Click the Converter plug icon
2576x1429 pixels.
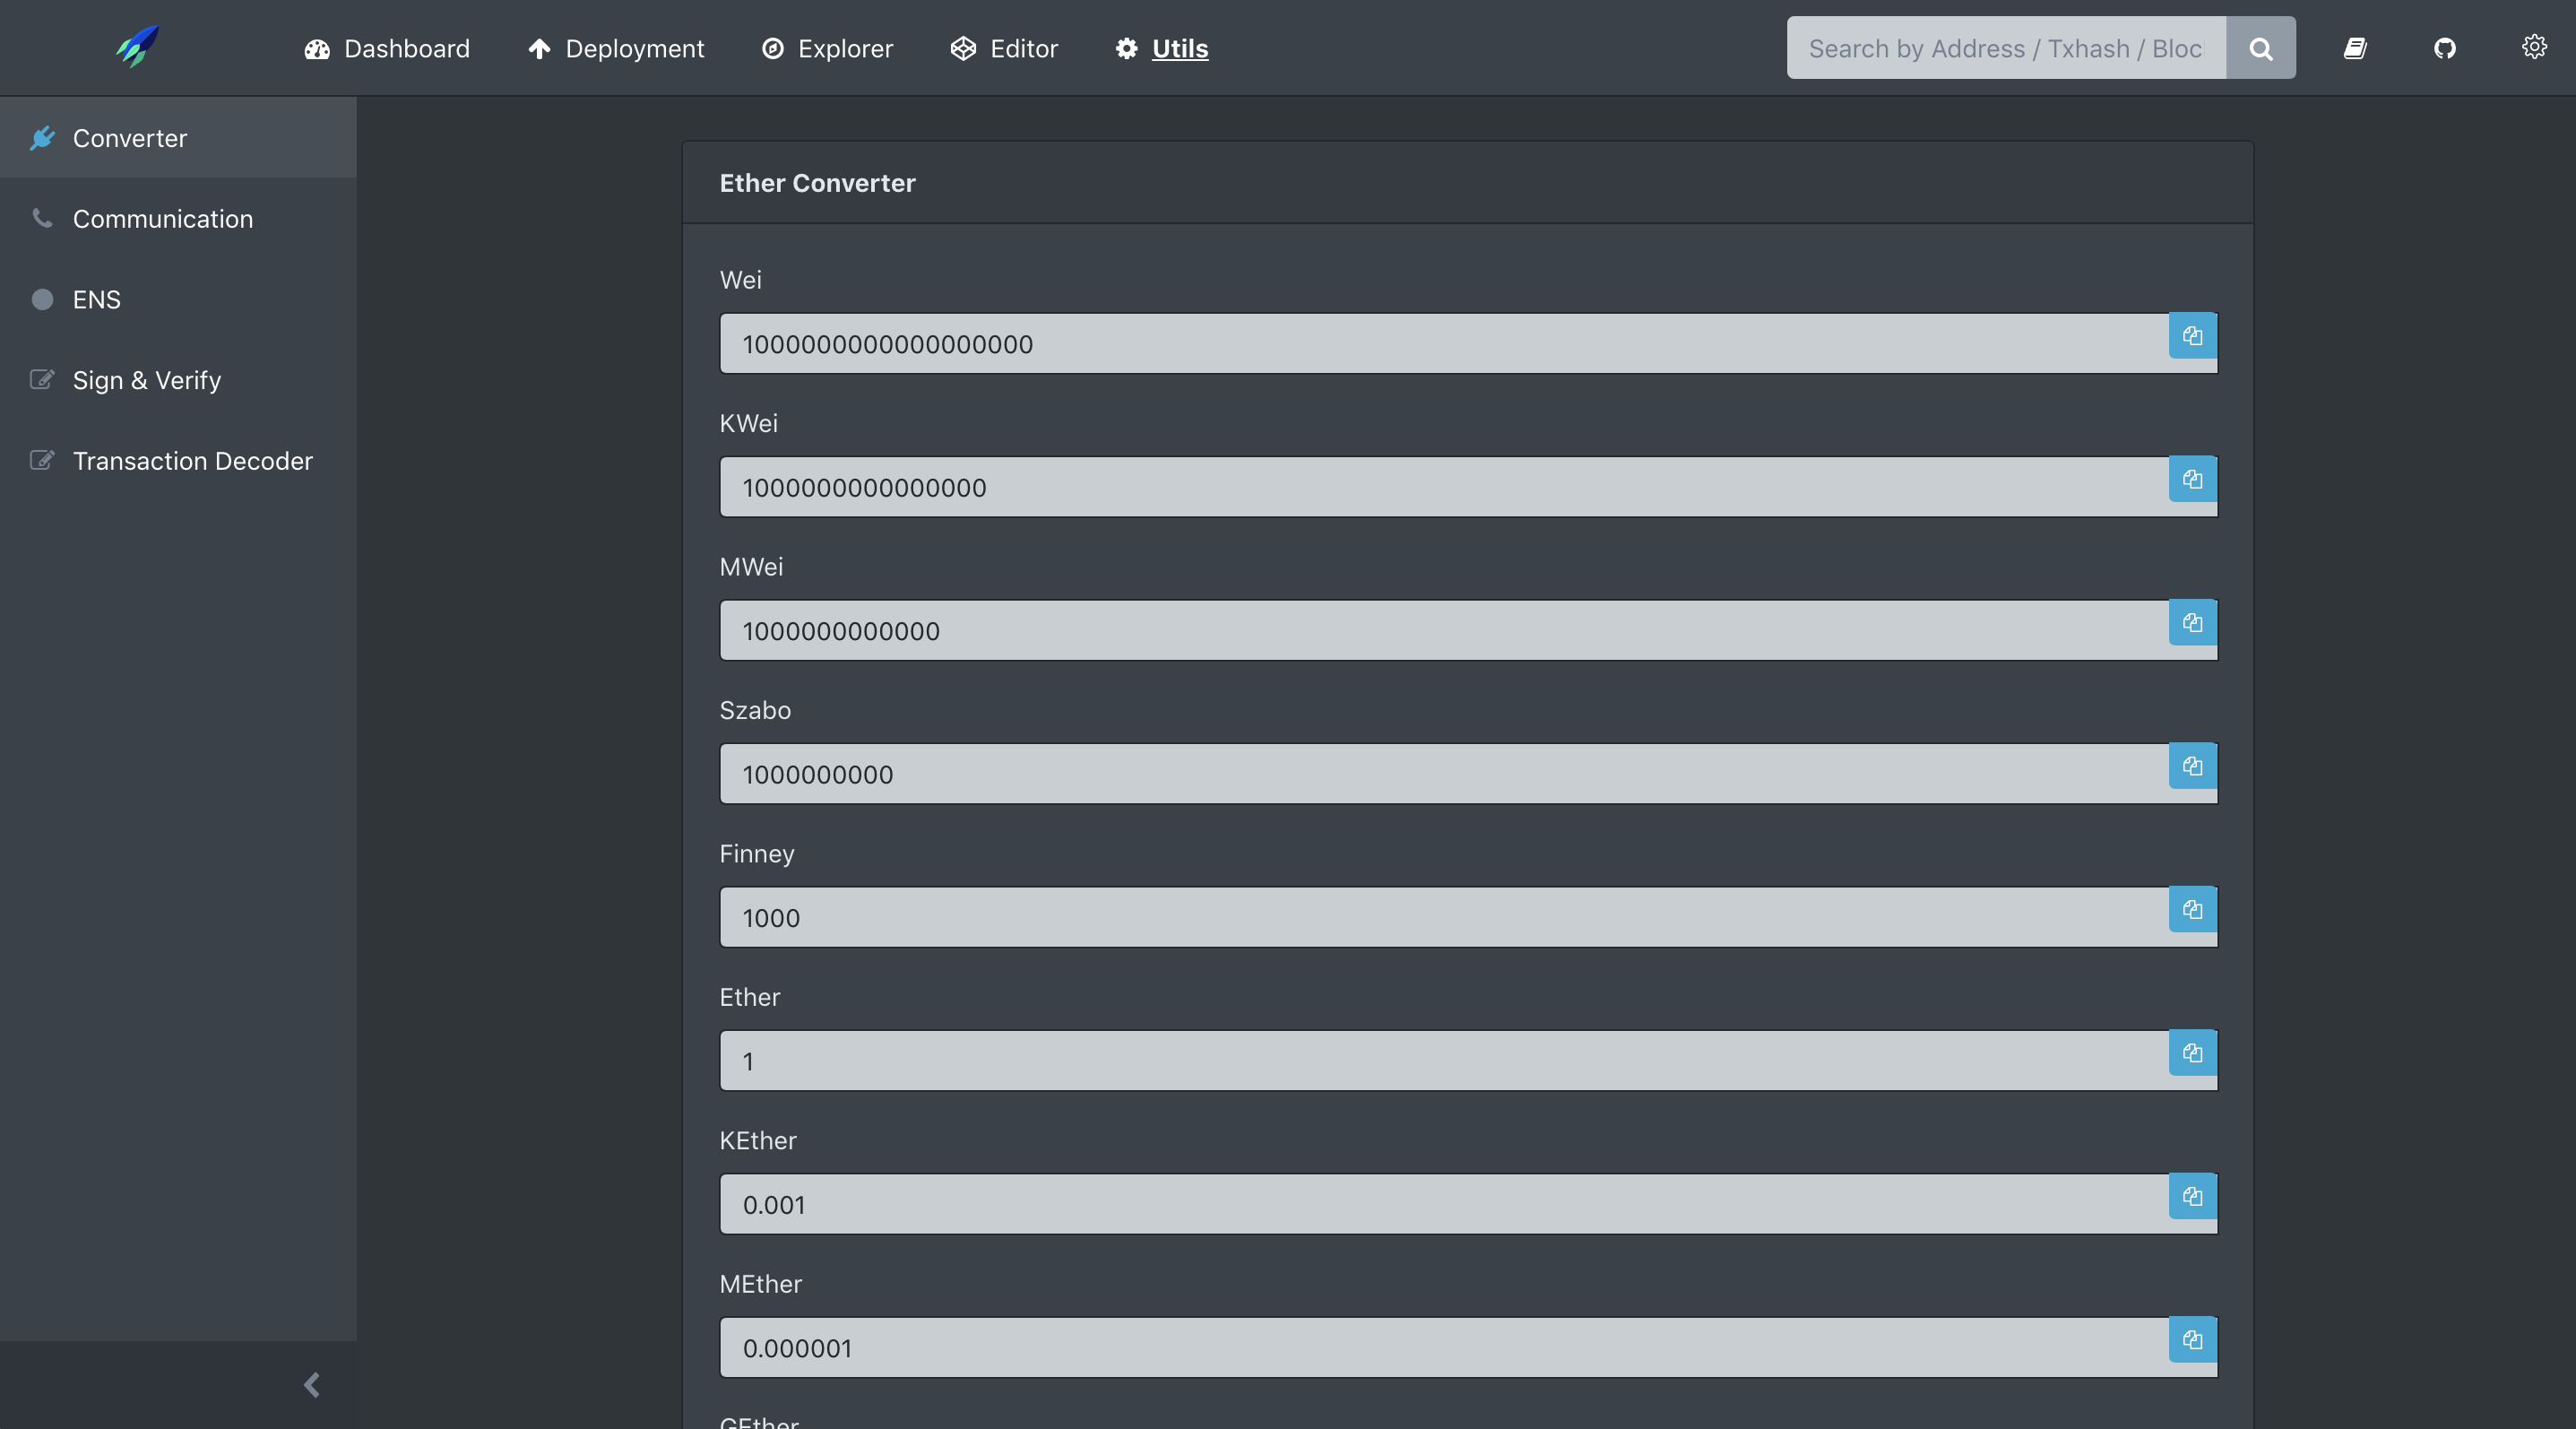click(x=42, y=138)
